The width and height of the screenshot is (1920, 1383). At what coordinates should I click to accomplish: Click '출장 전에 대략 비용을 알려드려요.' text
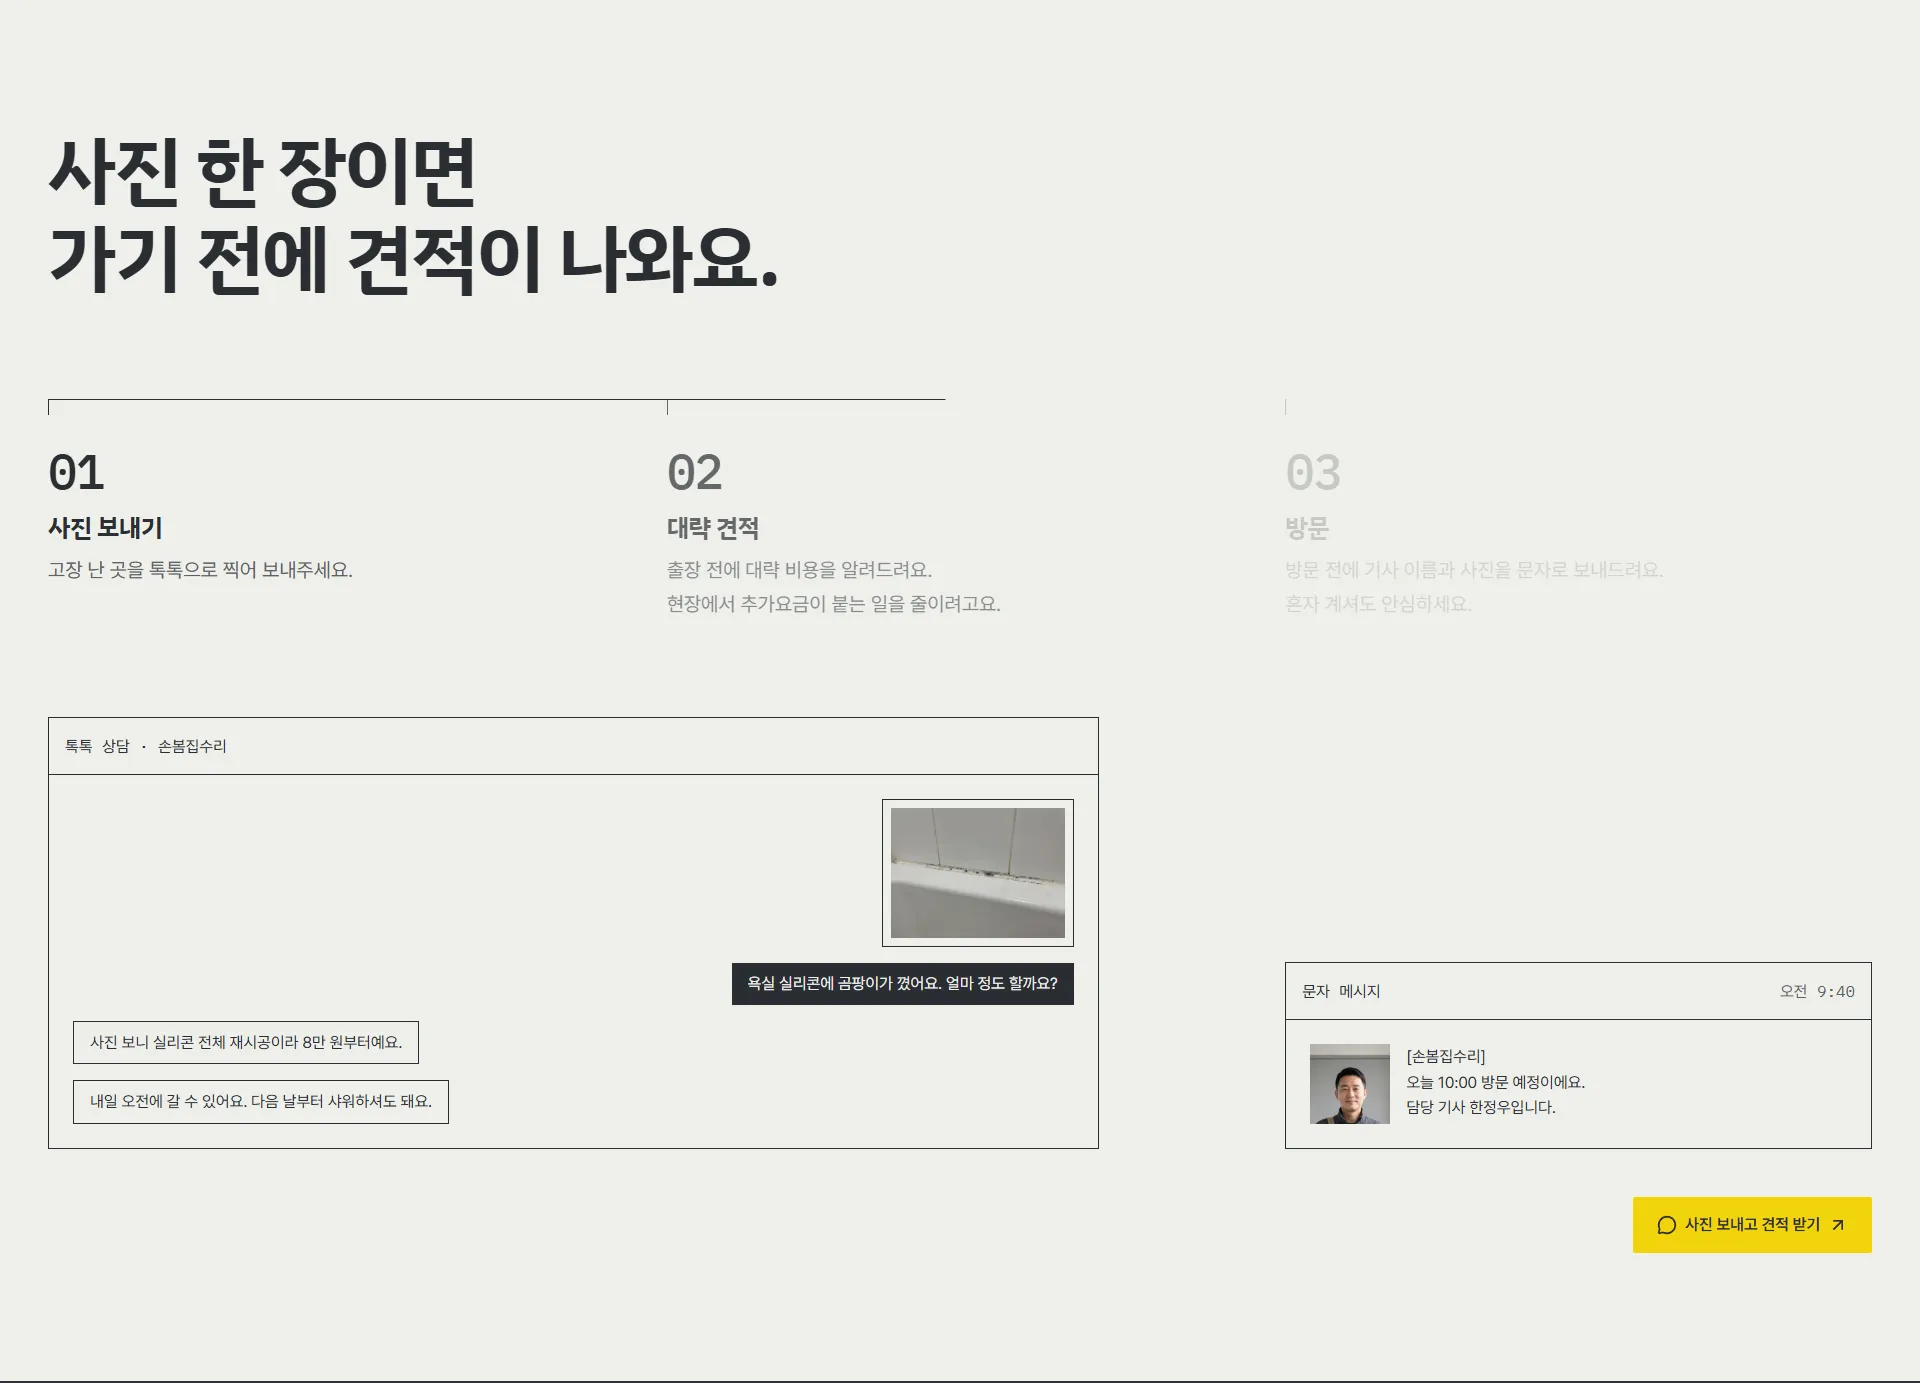point(799,570)
